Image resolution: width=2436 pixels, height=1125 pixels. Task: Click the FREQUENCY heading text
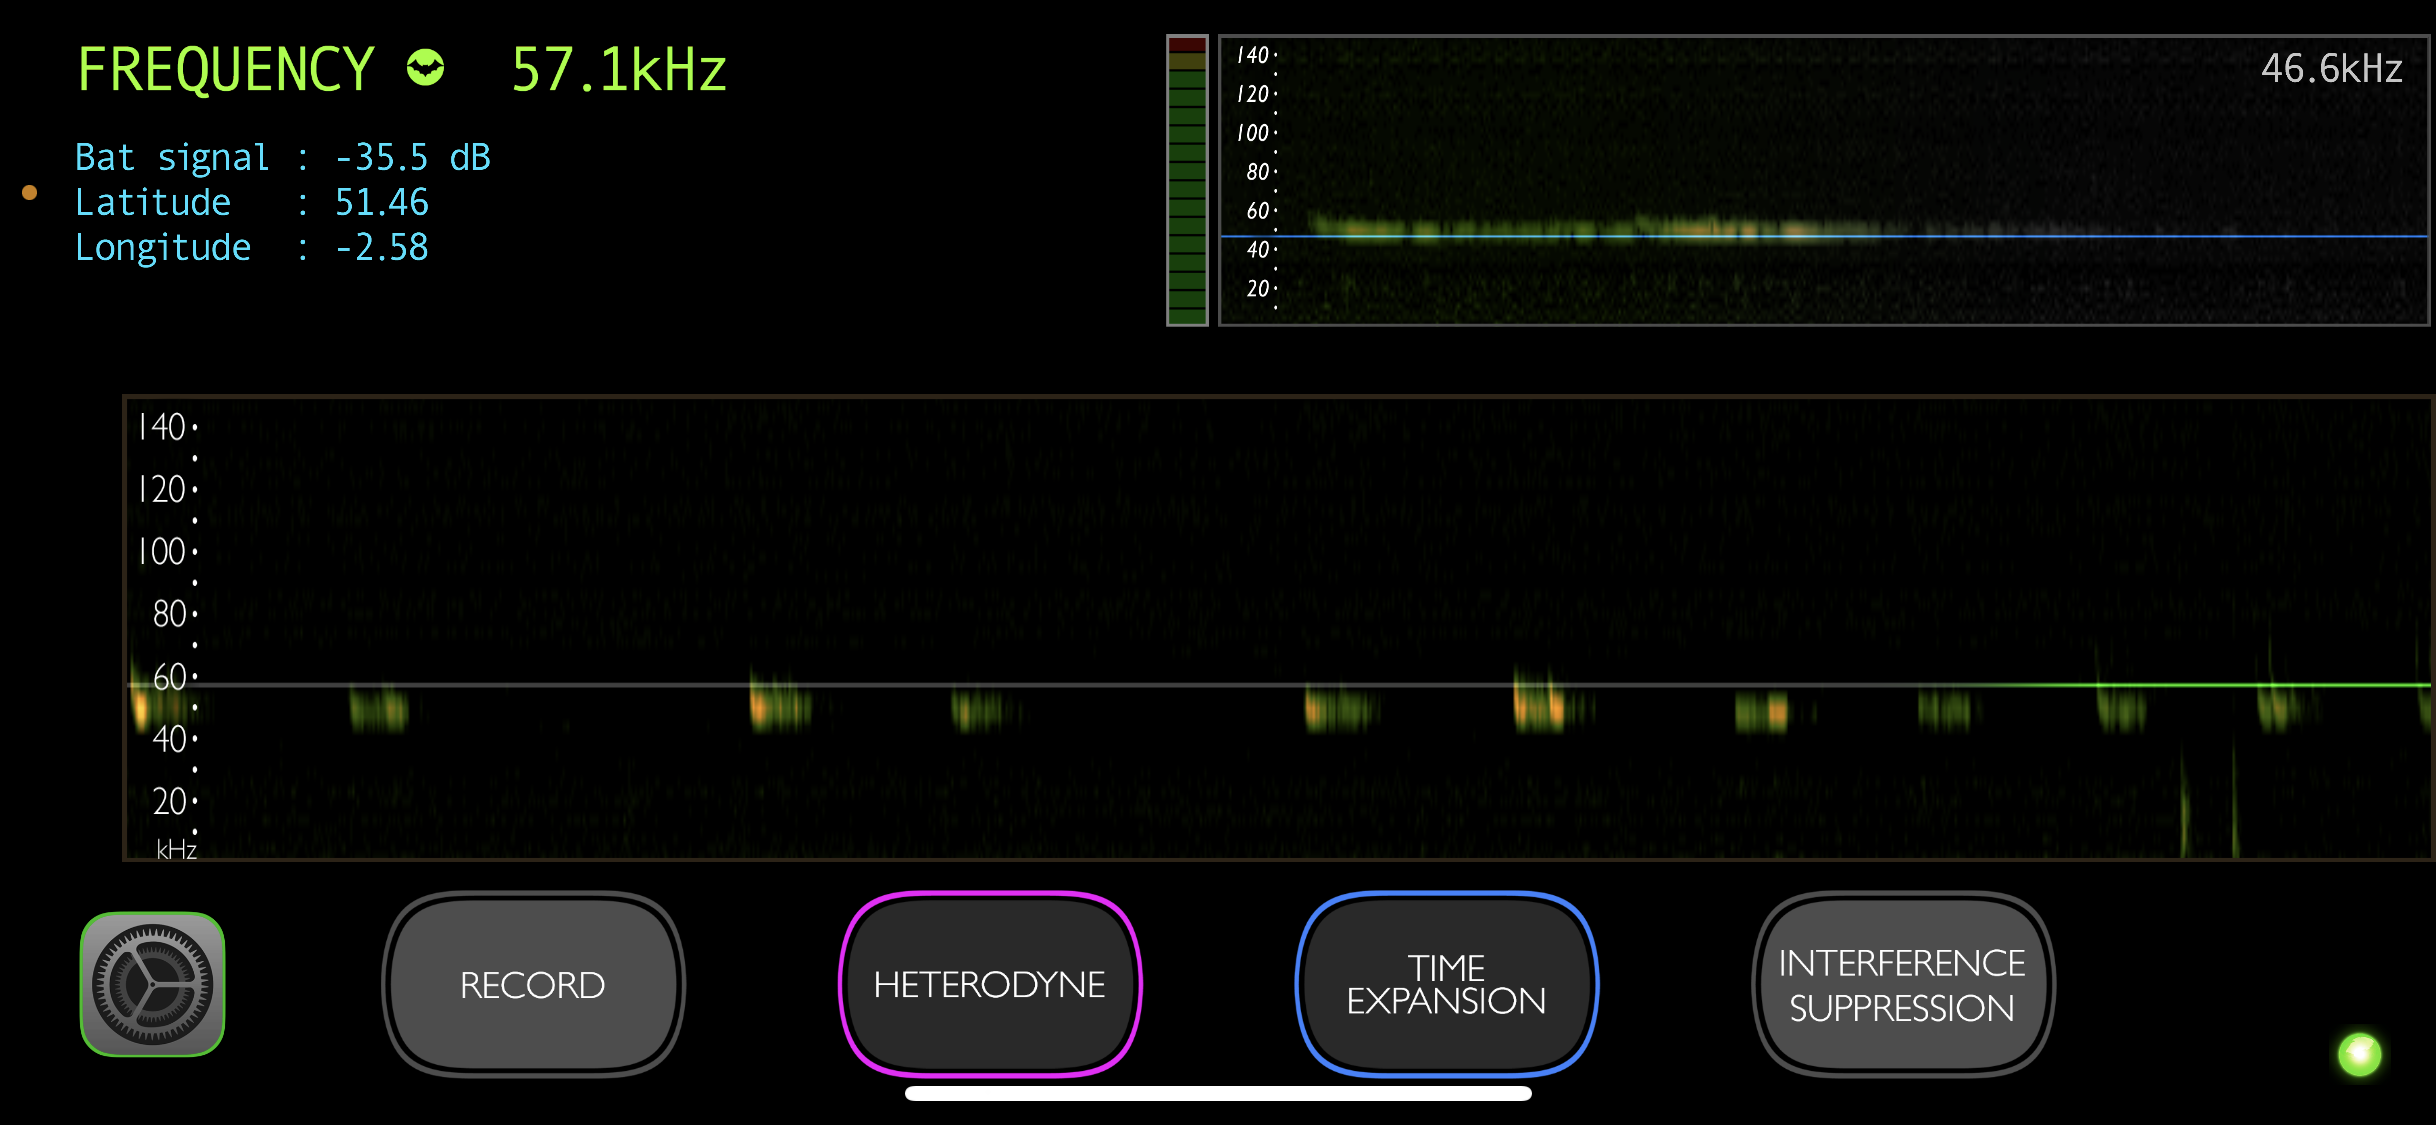point(226,70)
